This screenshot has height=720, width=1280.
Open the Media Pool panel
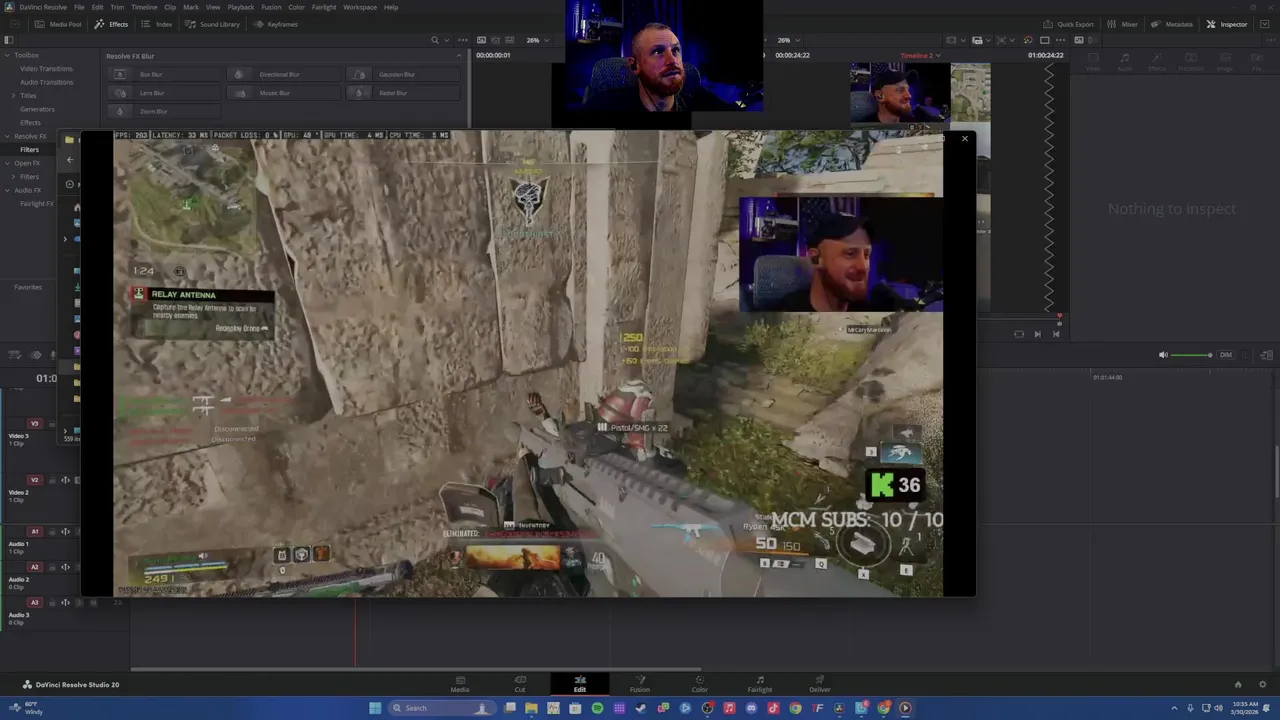click(x=60, y=24)
